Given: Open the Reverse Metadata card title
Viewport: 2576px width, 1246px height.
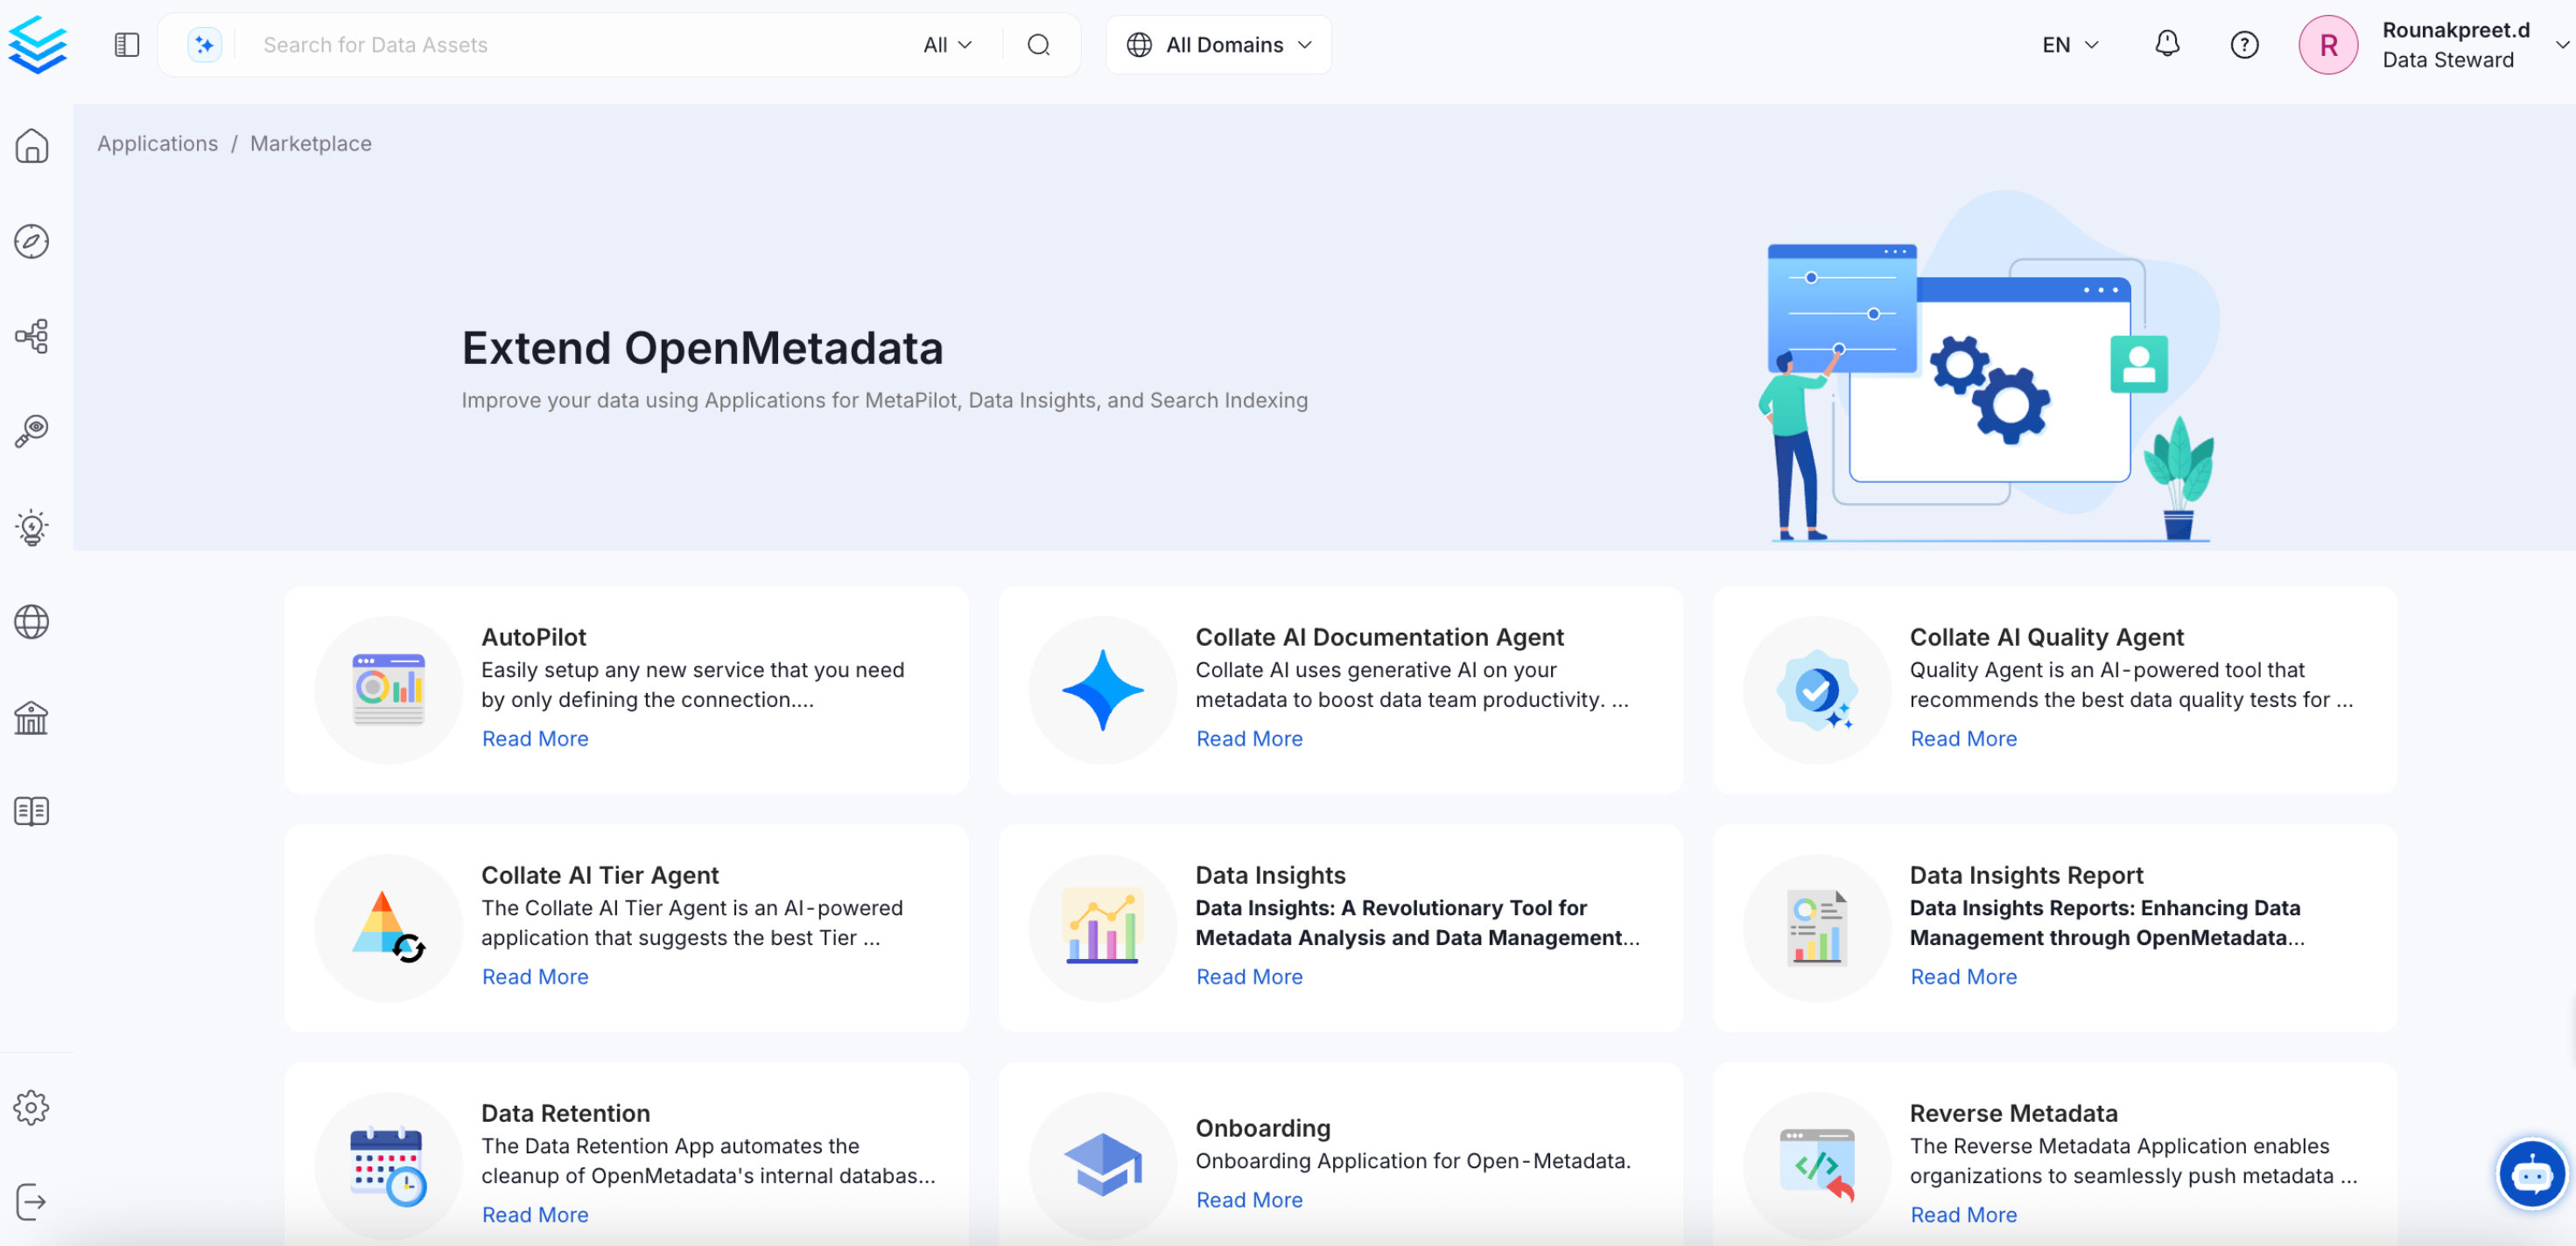Looking at the screenshot, I should pyautogui.click(x=2013, y=1113).
